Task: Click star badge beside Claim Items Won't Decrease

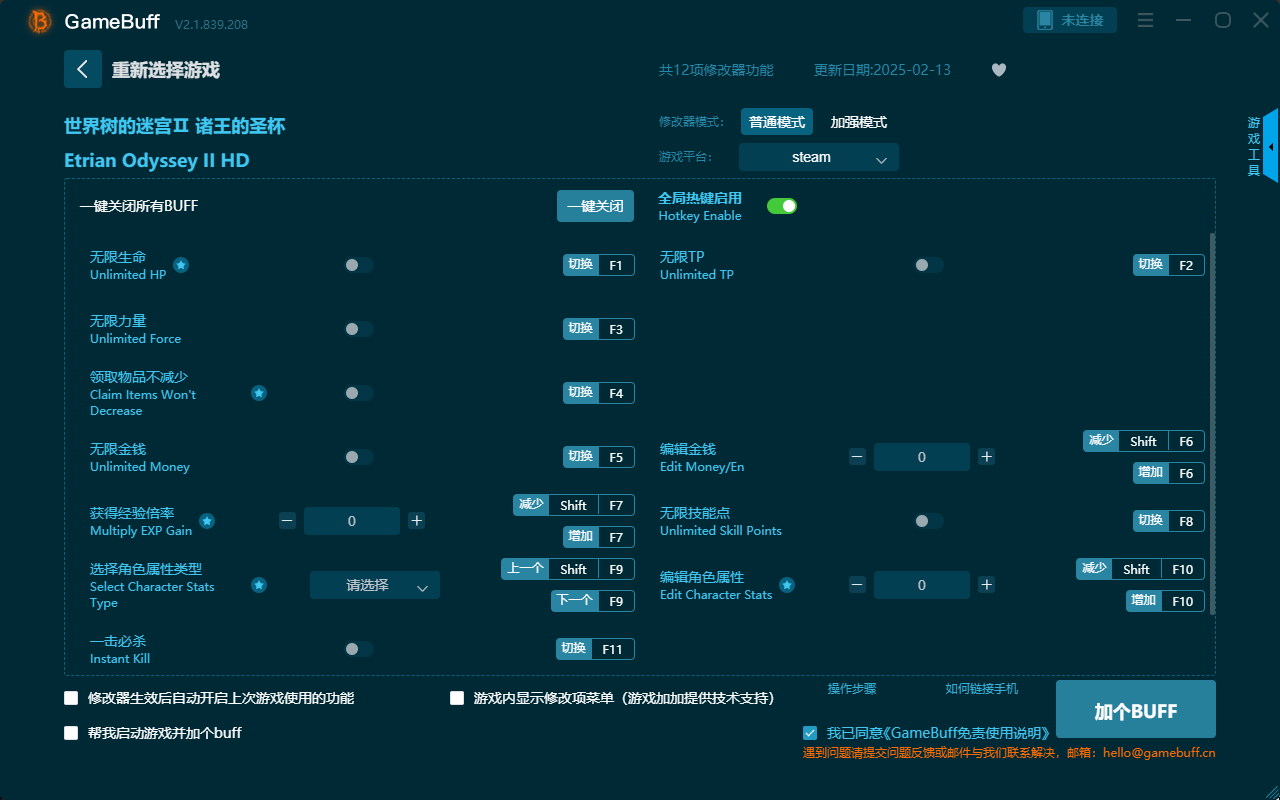Action: (259, 393)
